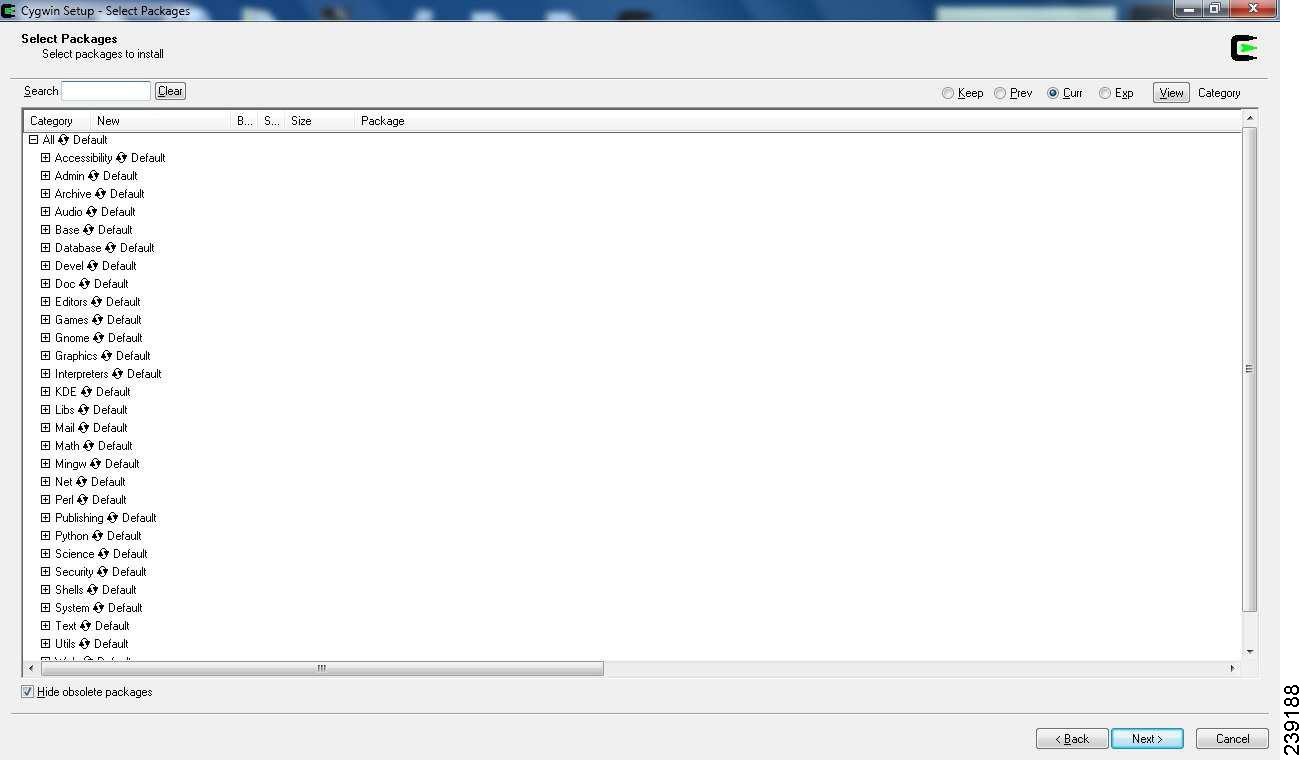
Task: Expand the Science category
Action: pos(45,554)
